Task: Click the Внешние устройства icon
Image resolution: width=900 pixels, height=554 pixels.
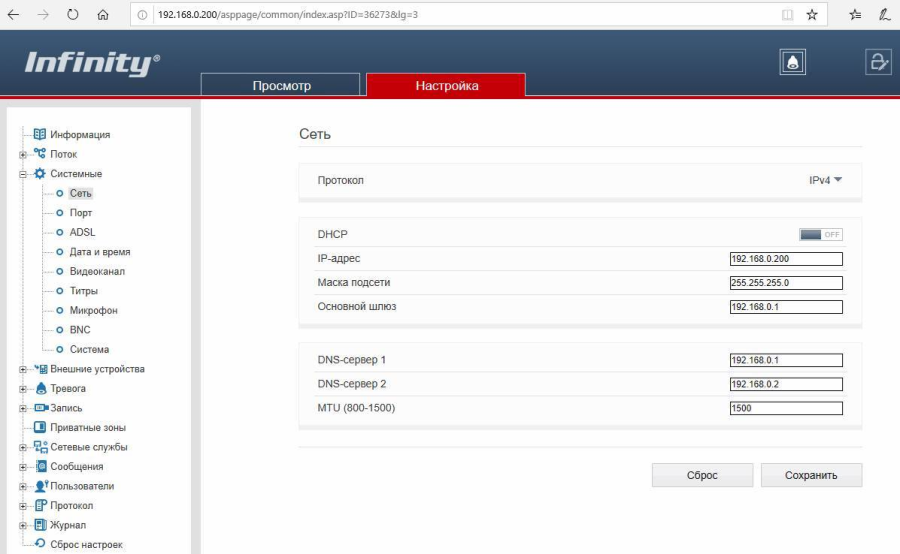Action: pos(40,369)
